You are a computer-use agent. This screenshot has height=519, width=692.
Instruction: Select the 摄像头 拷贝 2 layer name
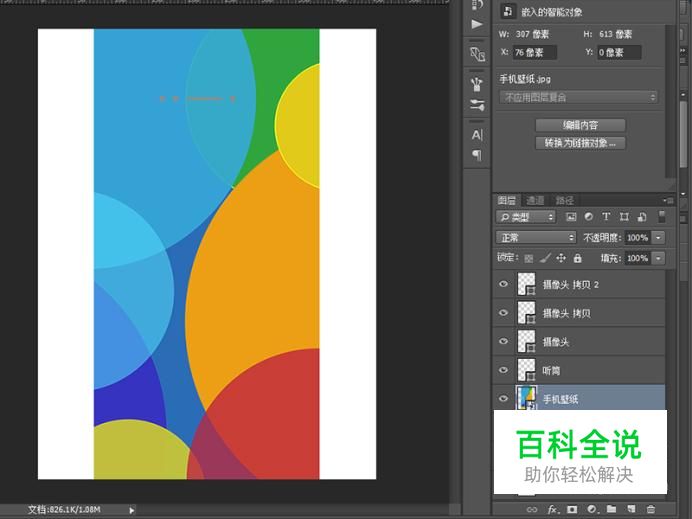[571, 285]
